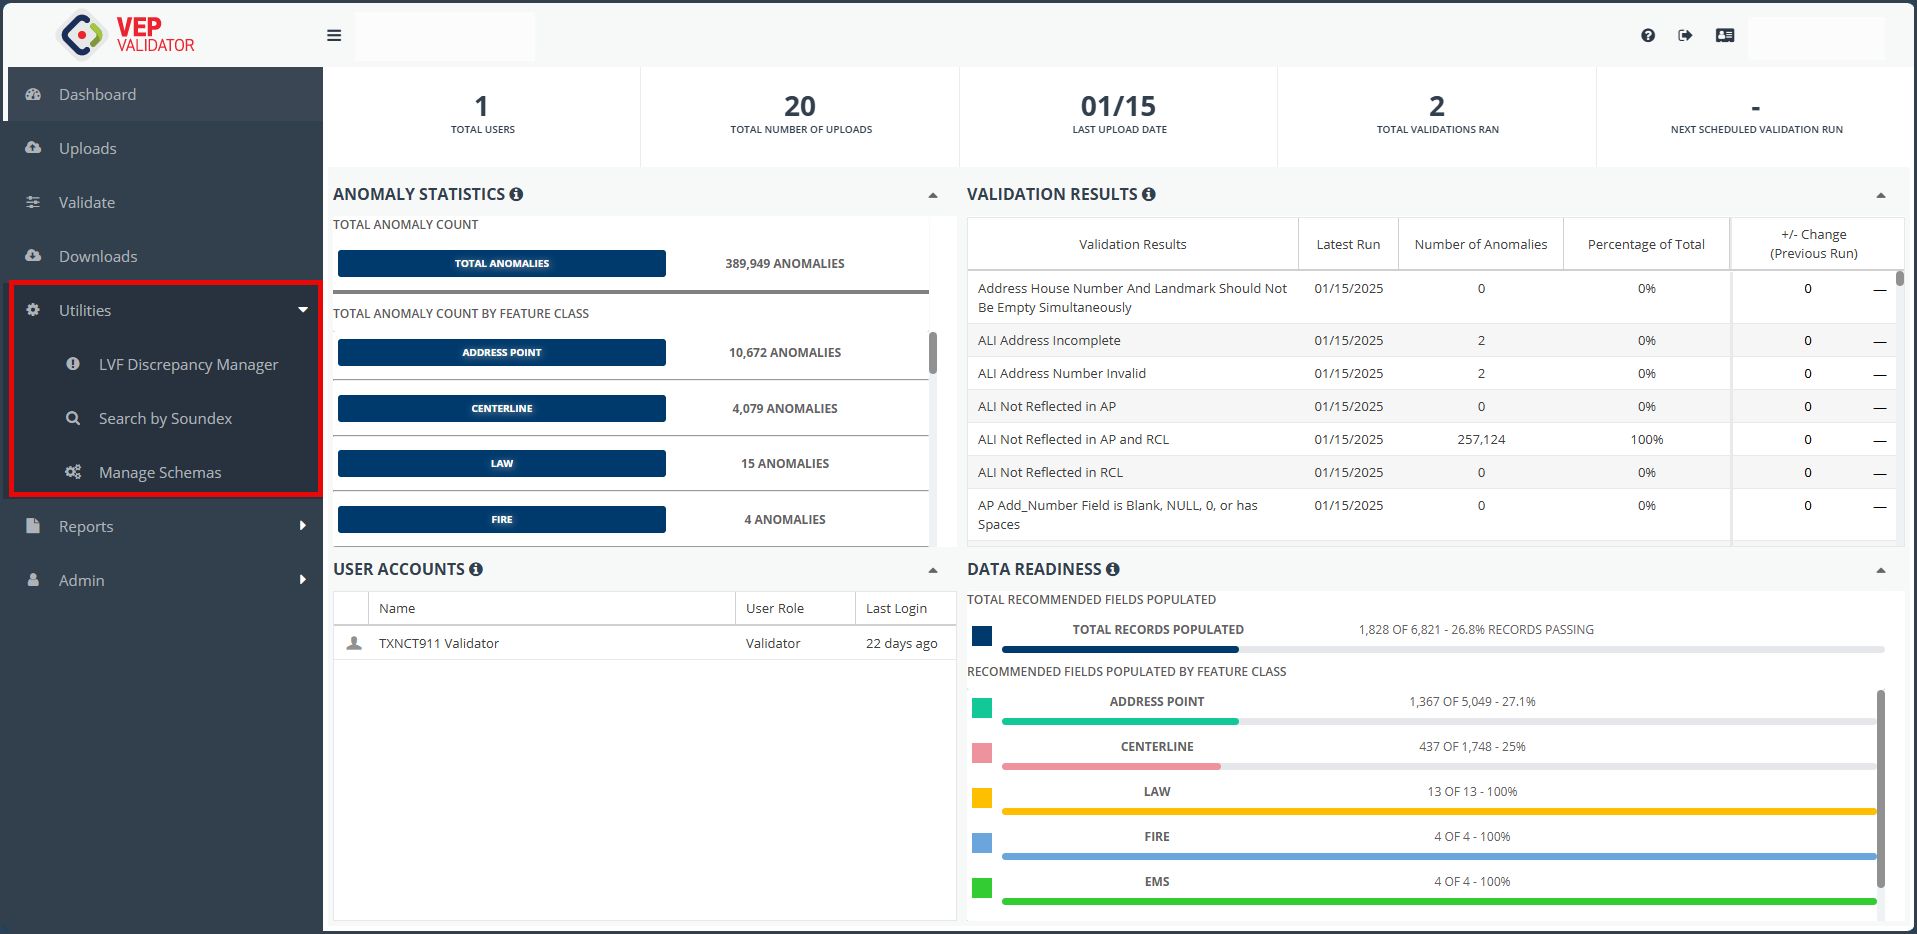
Task: Click the Law anomalies bar
Action: [x=502, y=463]
